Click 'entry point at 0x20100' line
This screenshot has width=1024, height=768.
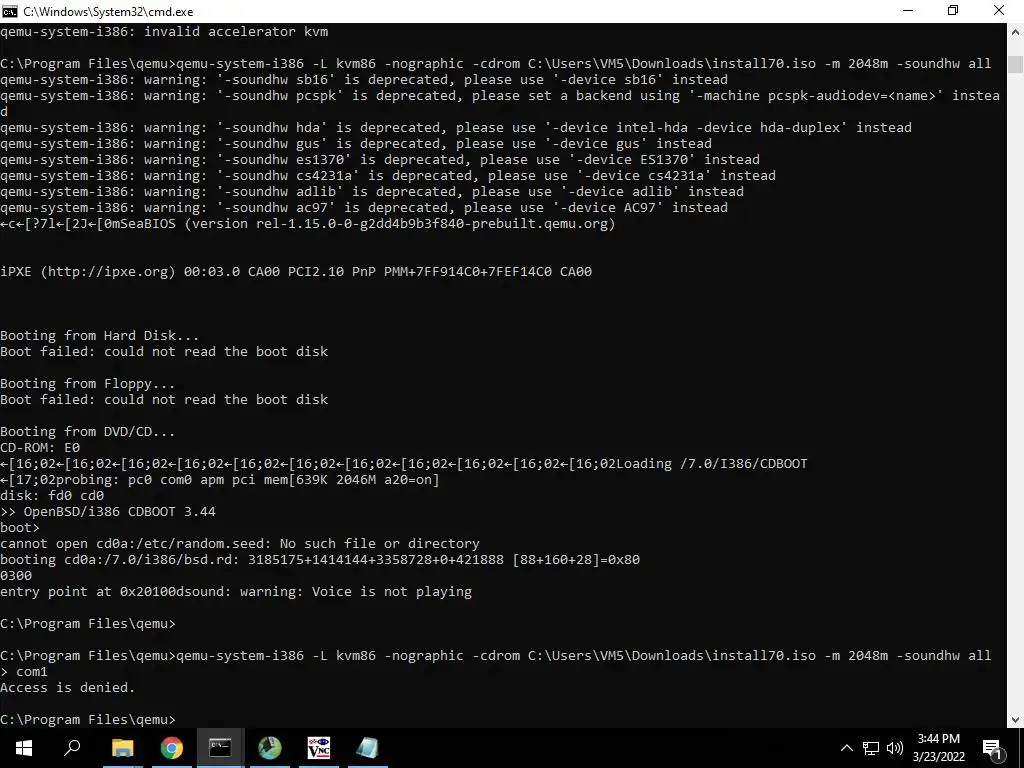[x=236, y=591]
